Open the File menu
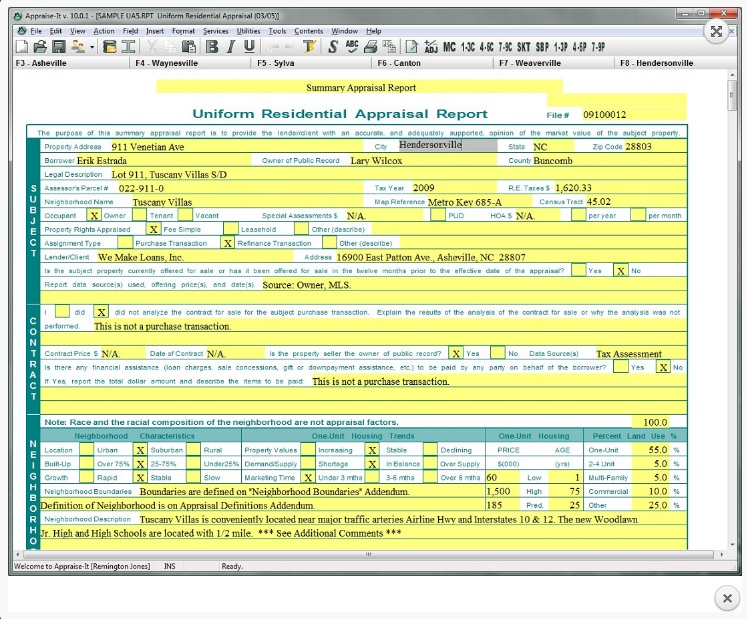 point(36,31)
